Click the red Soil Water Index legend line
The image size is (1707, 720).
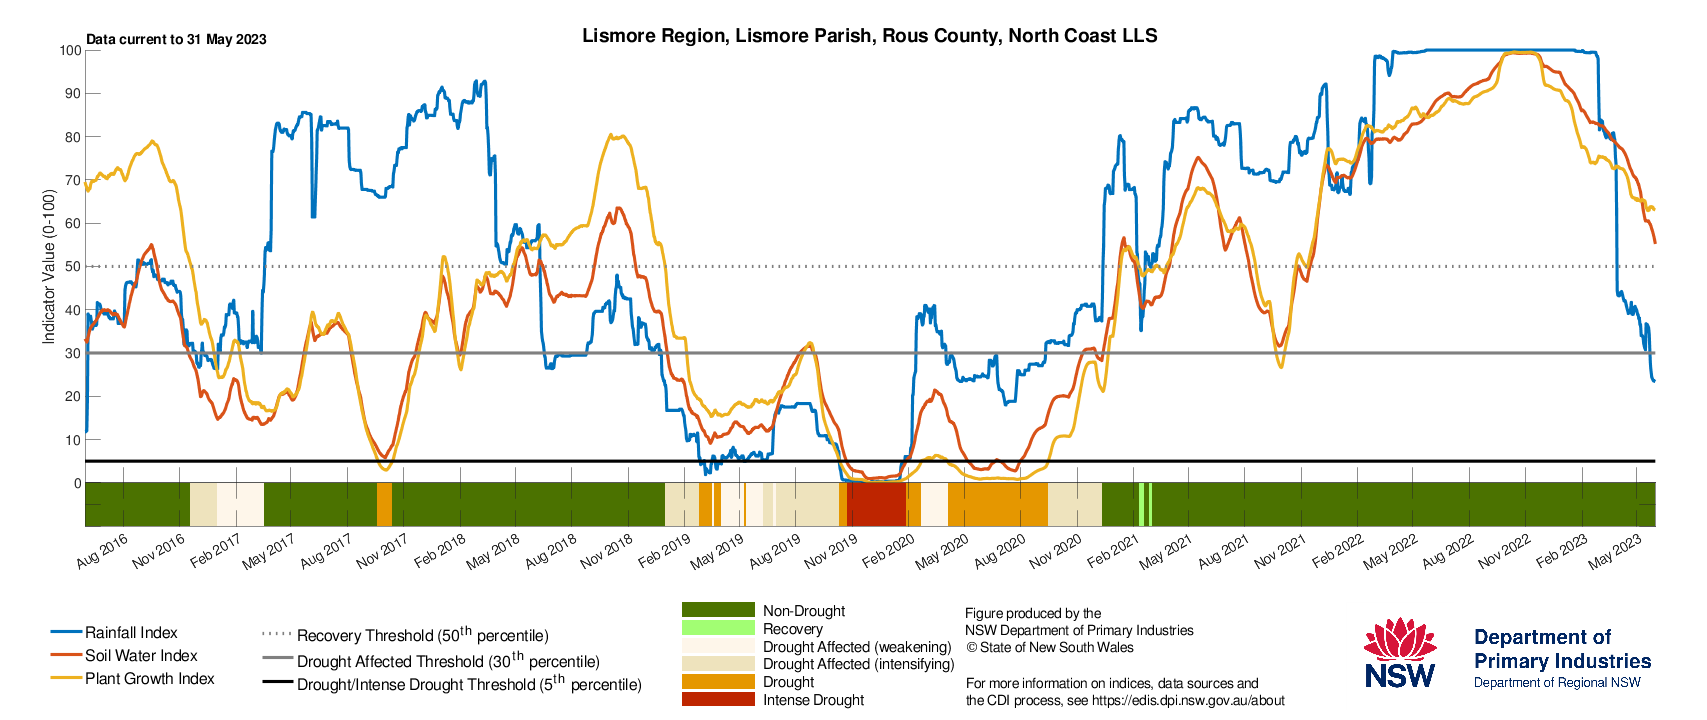[66, 655]
